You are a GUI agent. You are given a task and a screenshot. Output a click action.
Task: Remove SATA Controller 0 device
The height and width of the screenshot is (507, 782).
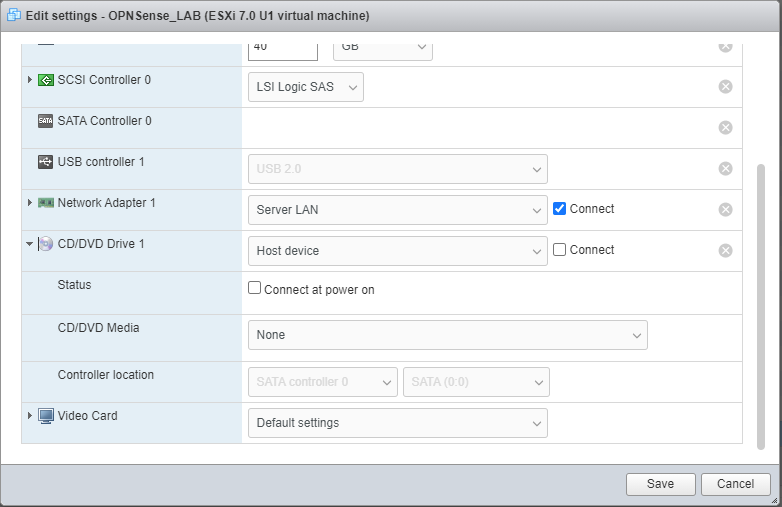tap(725, 128)
